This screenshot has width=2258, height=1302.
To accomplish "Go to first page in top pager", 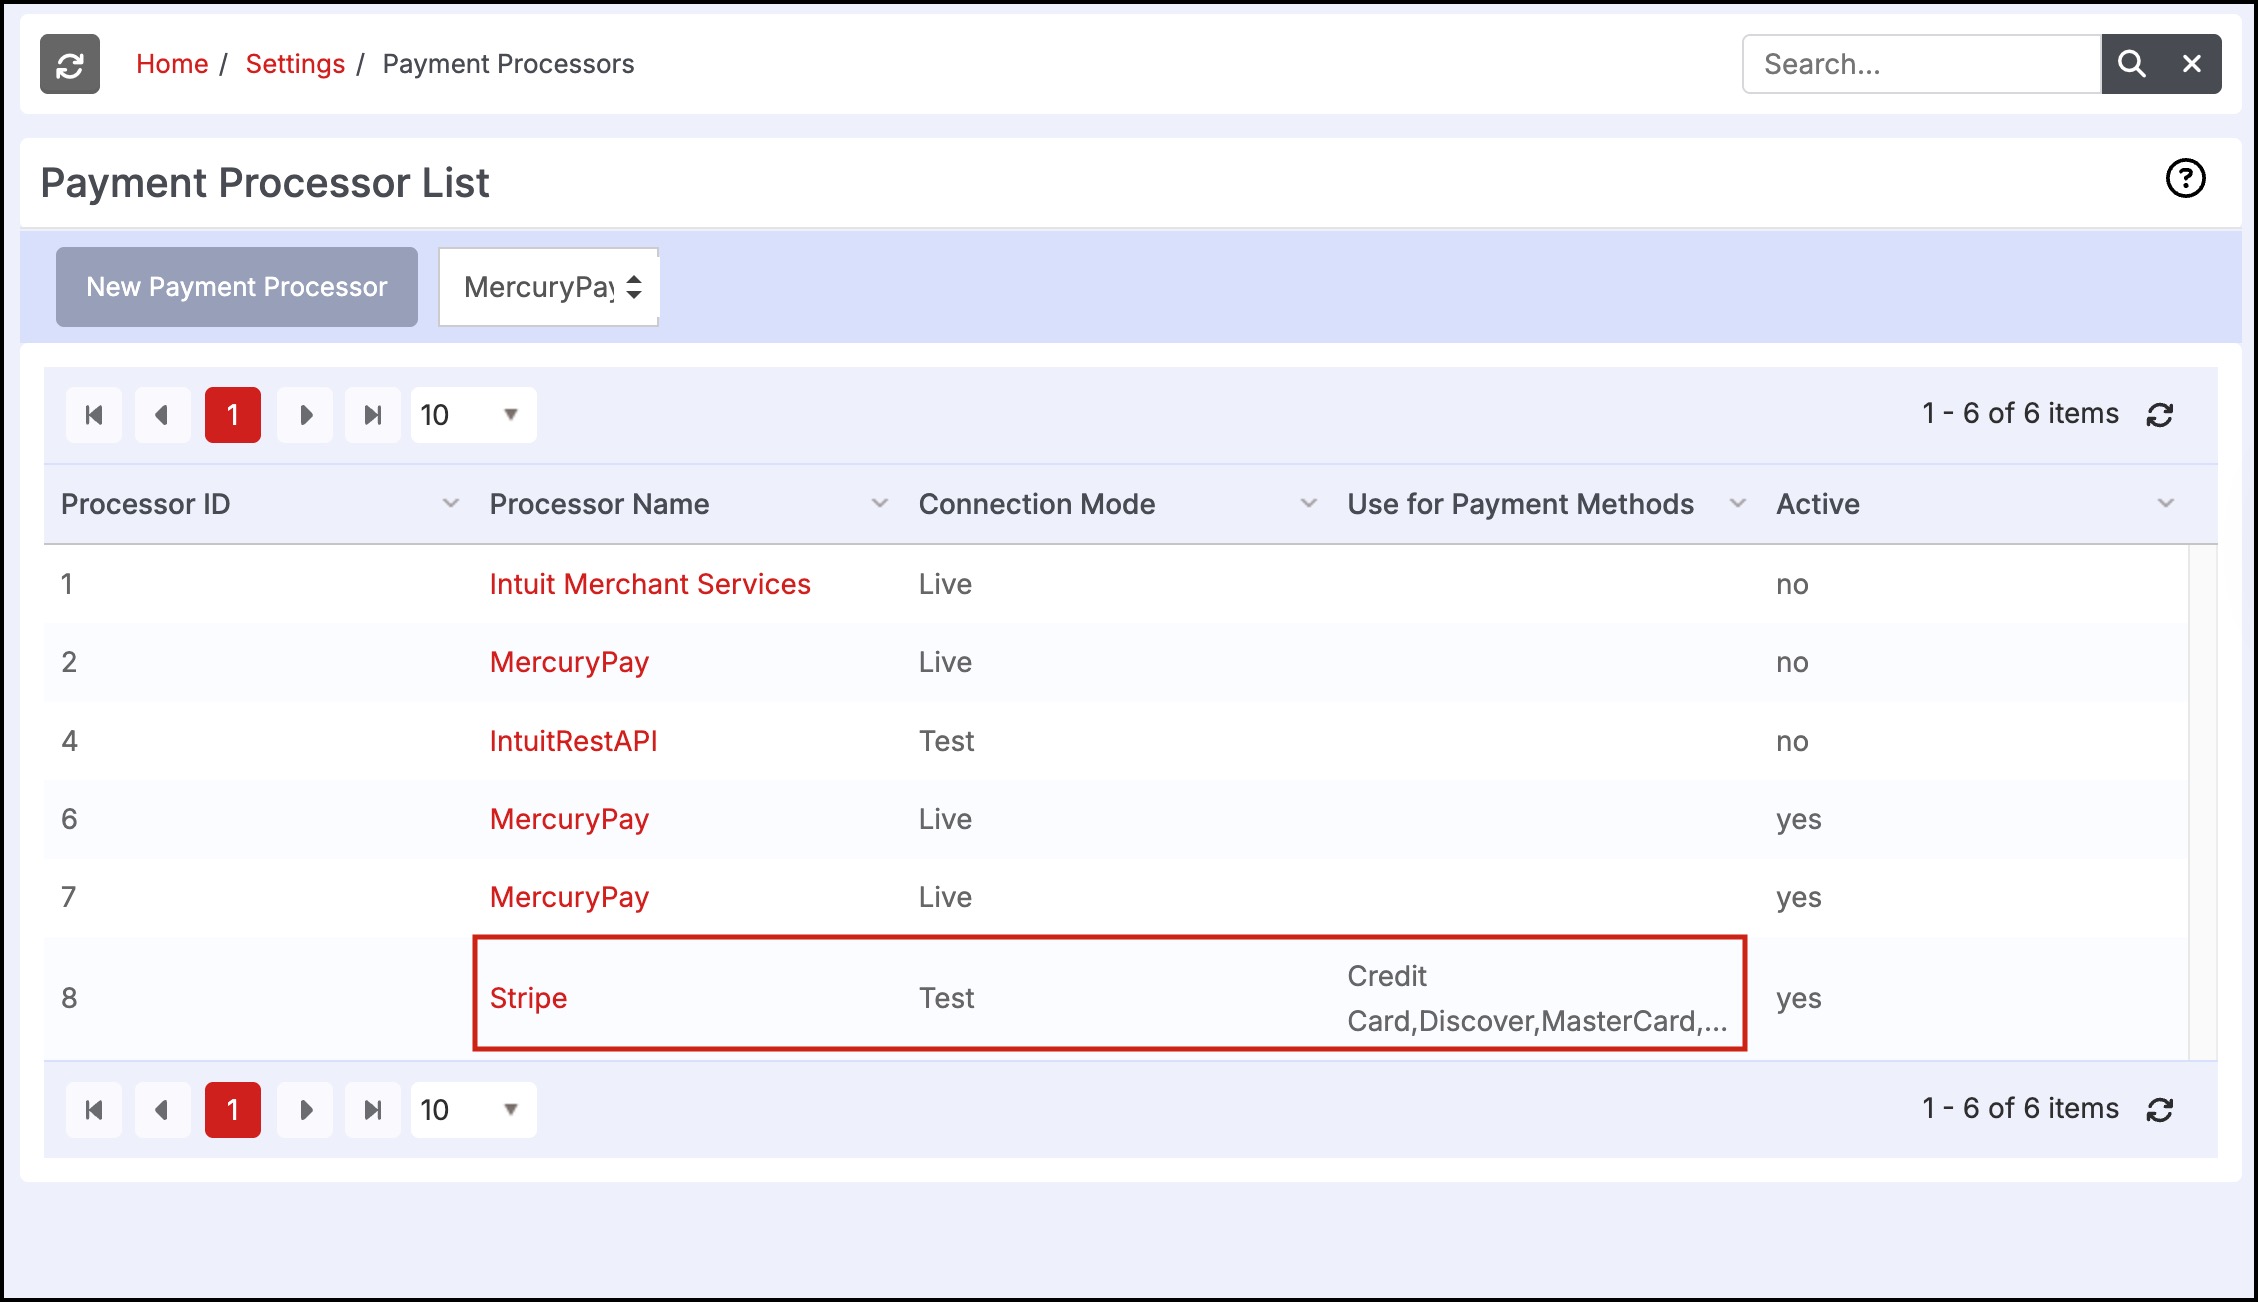I will tap(94, 415).
